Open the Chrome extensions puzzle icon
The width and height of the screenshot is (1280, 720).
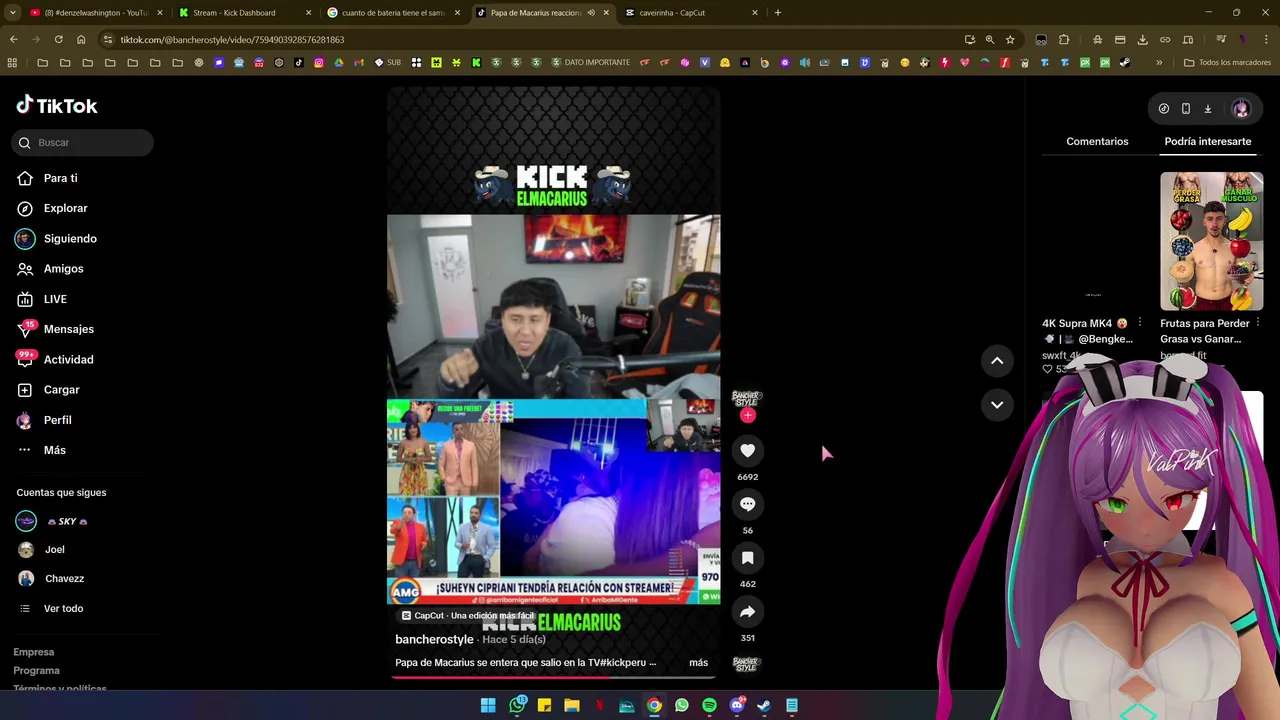(1064, 40)
